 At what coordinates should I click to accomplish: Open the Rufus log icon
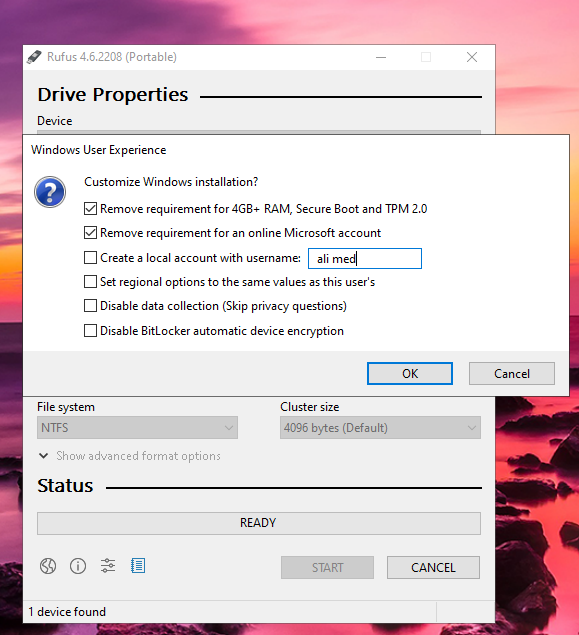[138, 566]
